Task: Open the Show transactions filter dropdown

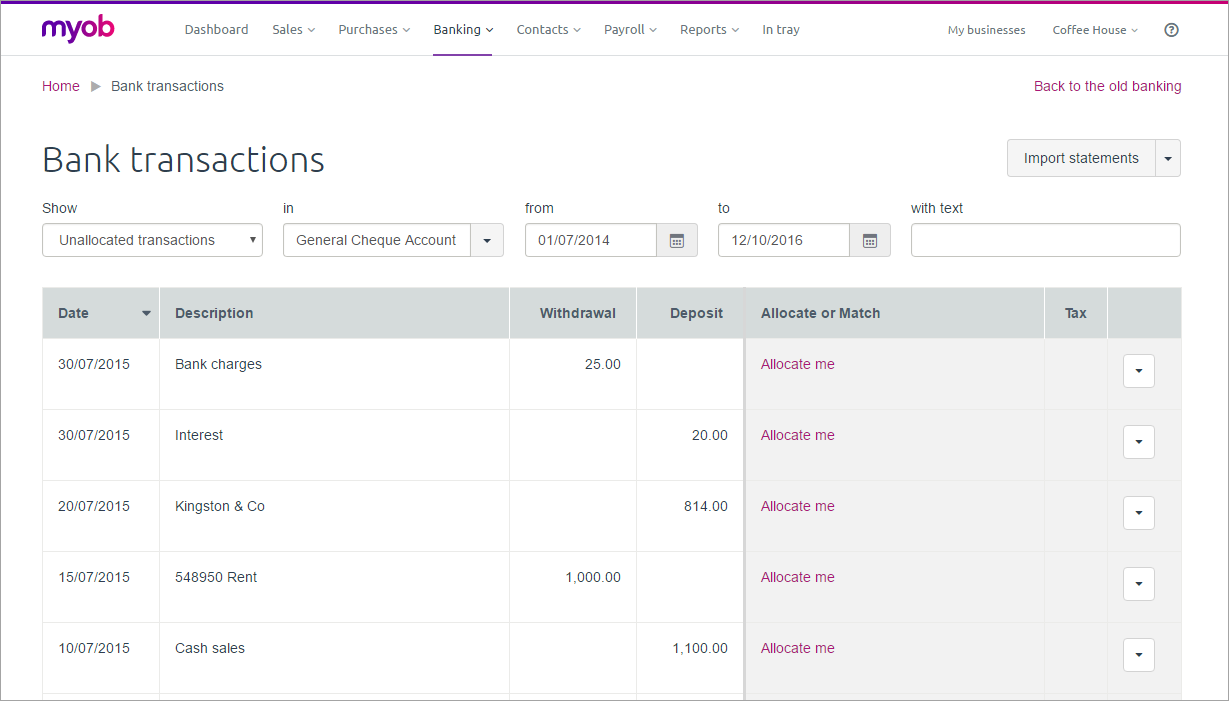Action: 152,241
